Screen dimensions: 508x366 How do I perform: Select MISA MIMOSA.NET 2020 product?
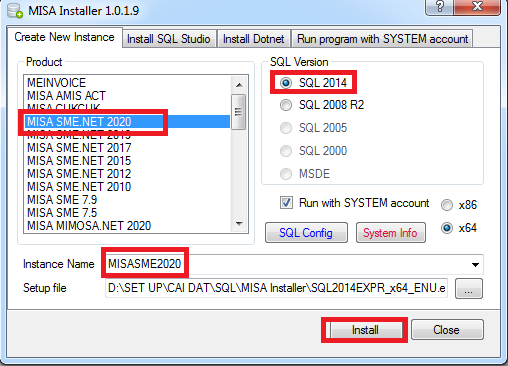127,226
